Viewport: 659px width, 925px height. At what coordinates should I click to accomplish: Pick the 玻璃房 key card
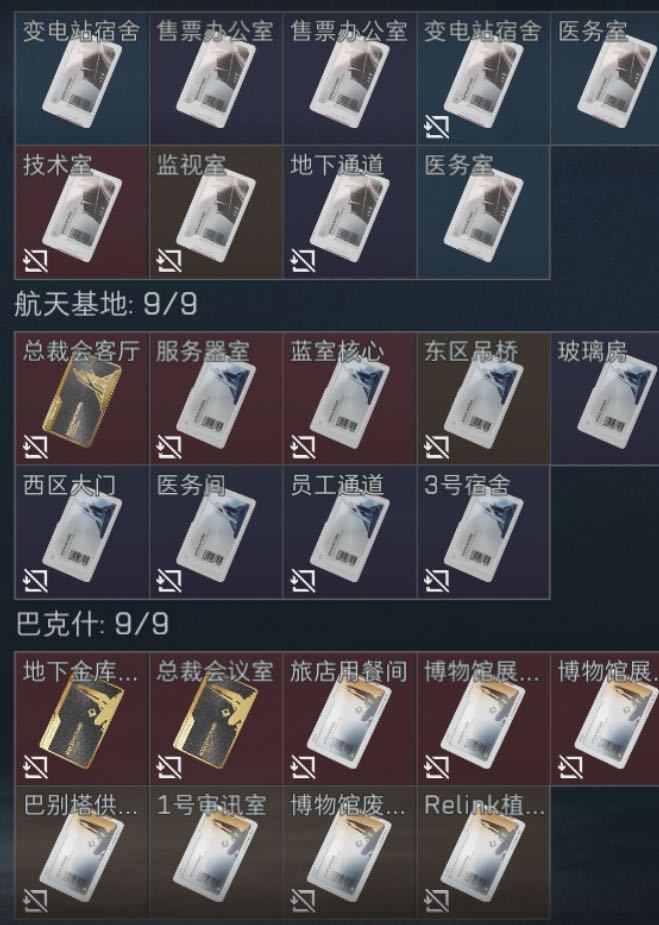pos(605,398)
